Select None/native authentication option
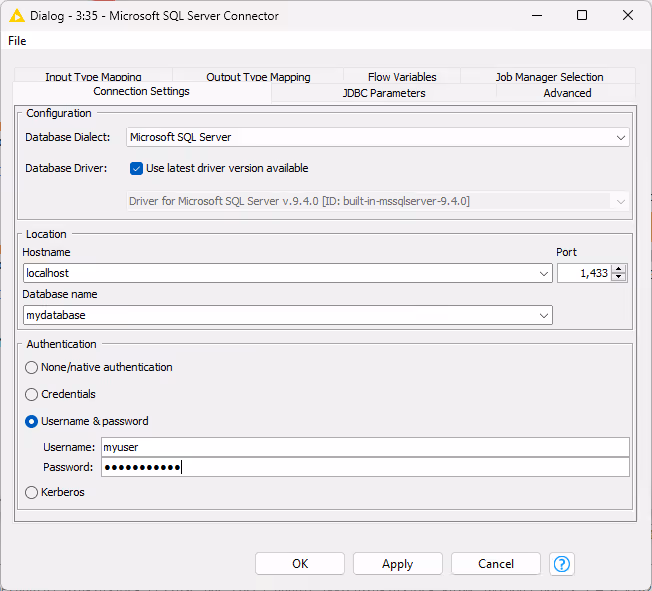The width and height of the screenshot is (652, 591). coord(32,367)
